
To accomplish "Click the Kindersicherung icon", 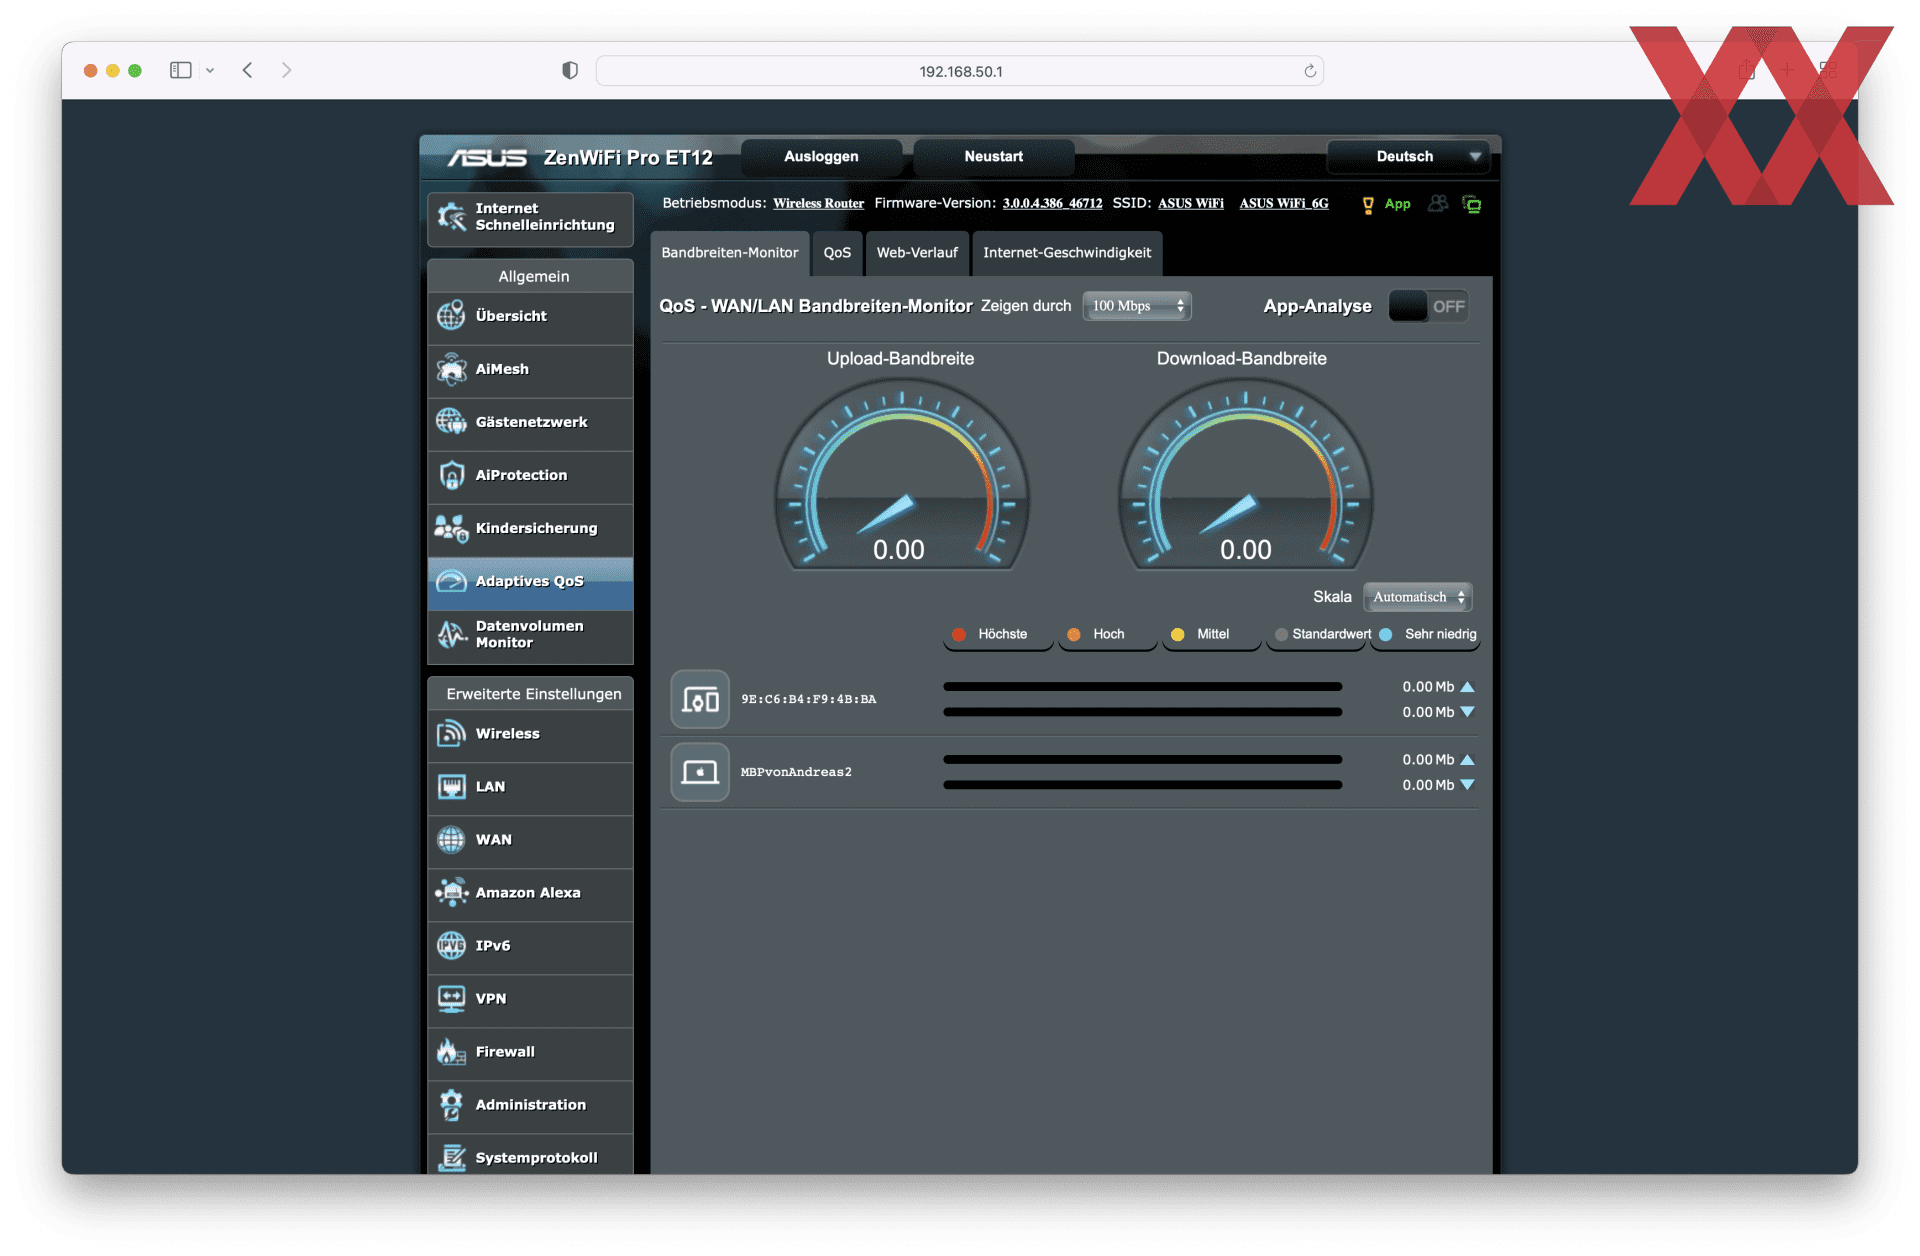I will coord(452,528).
